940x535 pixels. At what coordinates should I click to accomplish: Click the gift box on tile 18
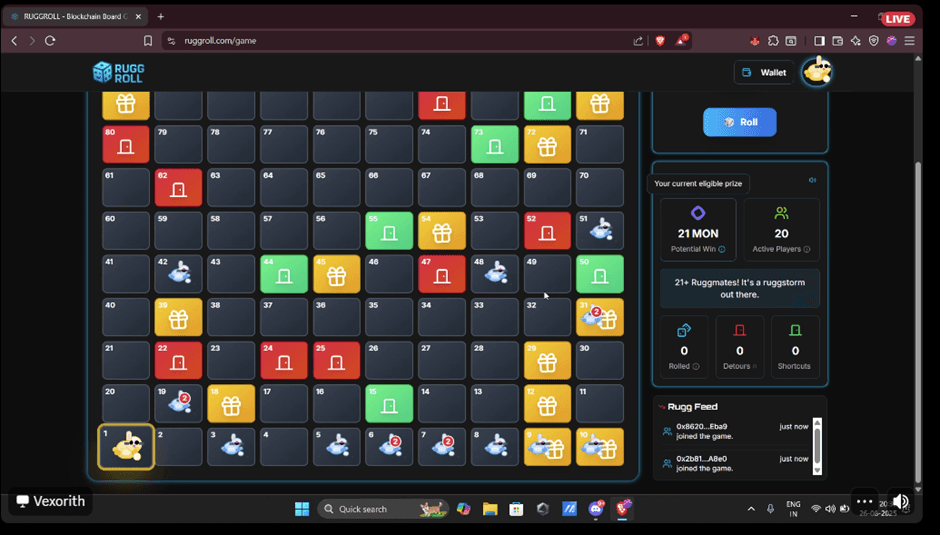pos(231,404)
